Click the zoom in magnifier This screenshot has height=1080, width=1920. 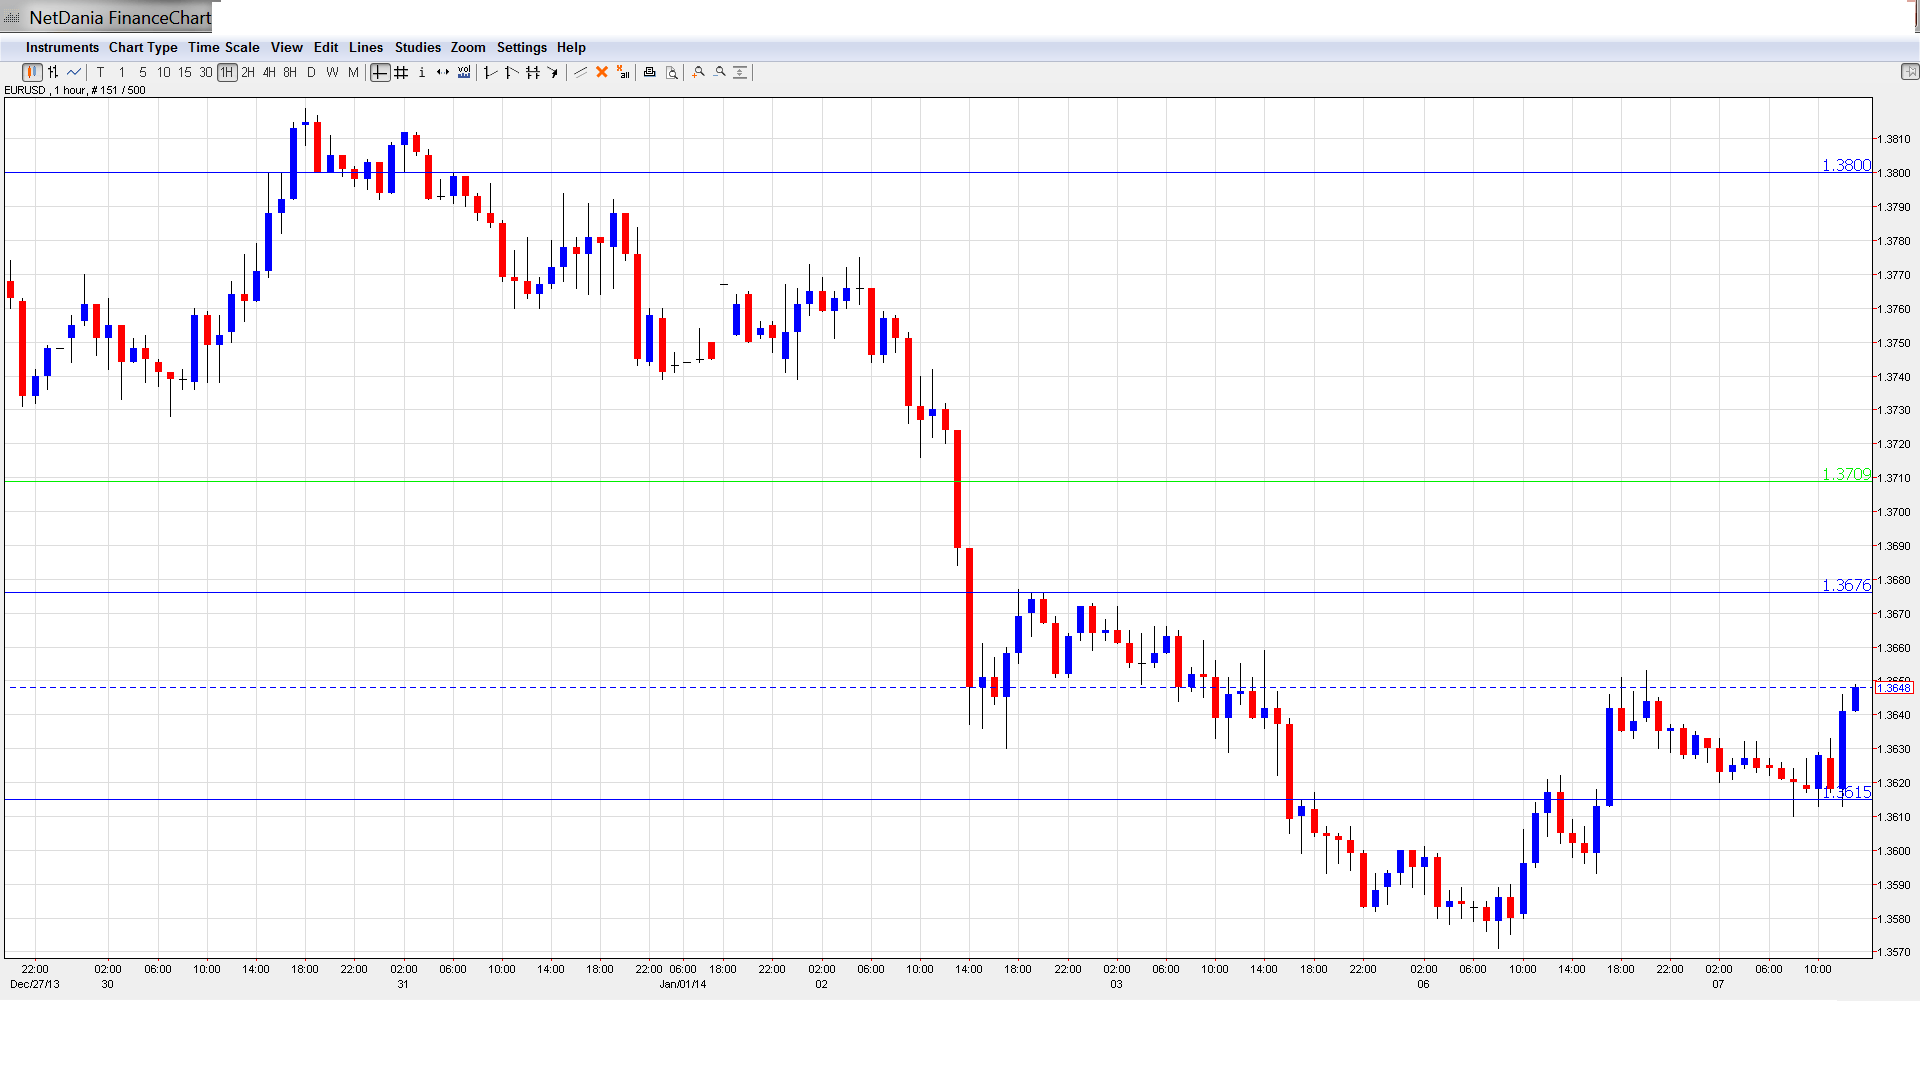[x=699, y=72]
